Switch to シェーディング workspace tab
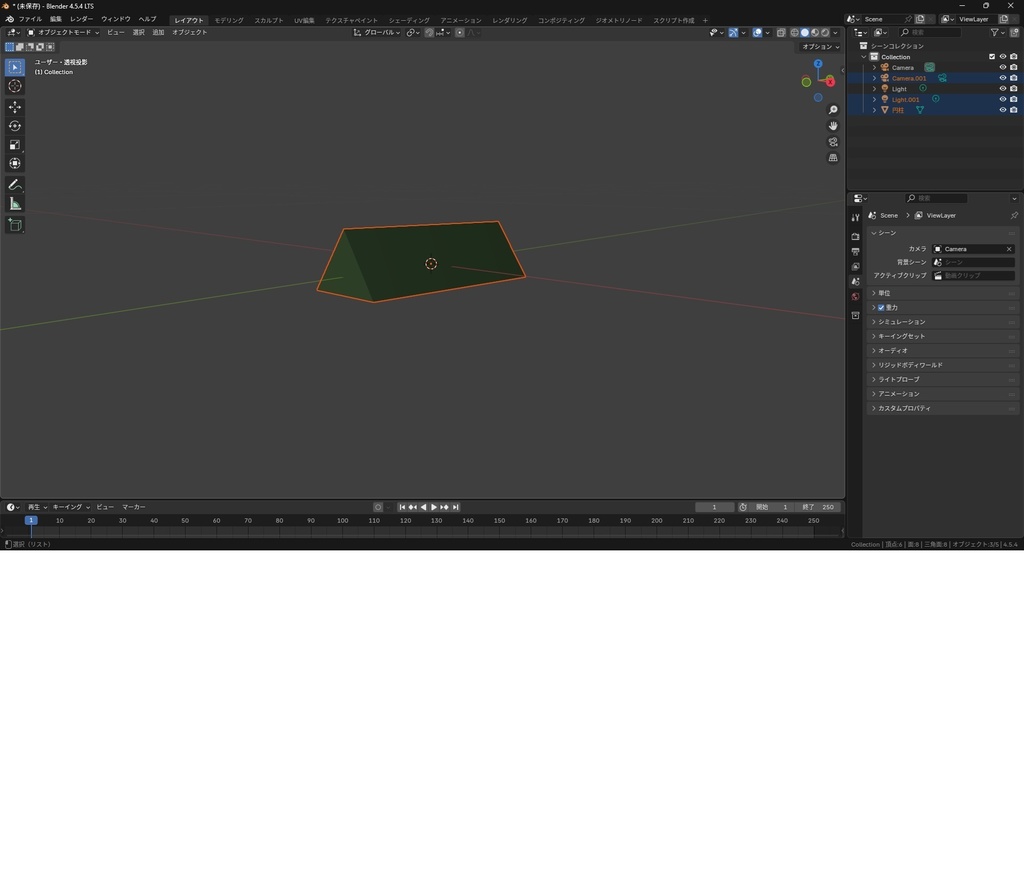 409,20
